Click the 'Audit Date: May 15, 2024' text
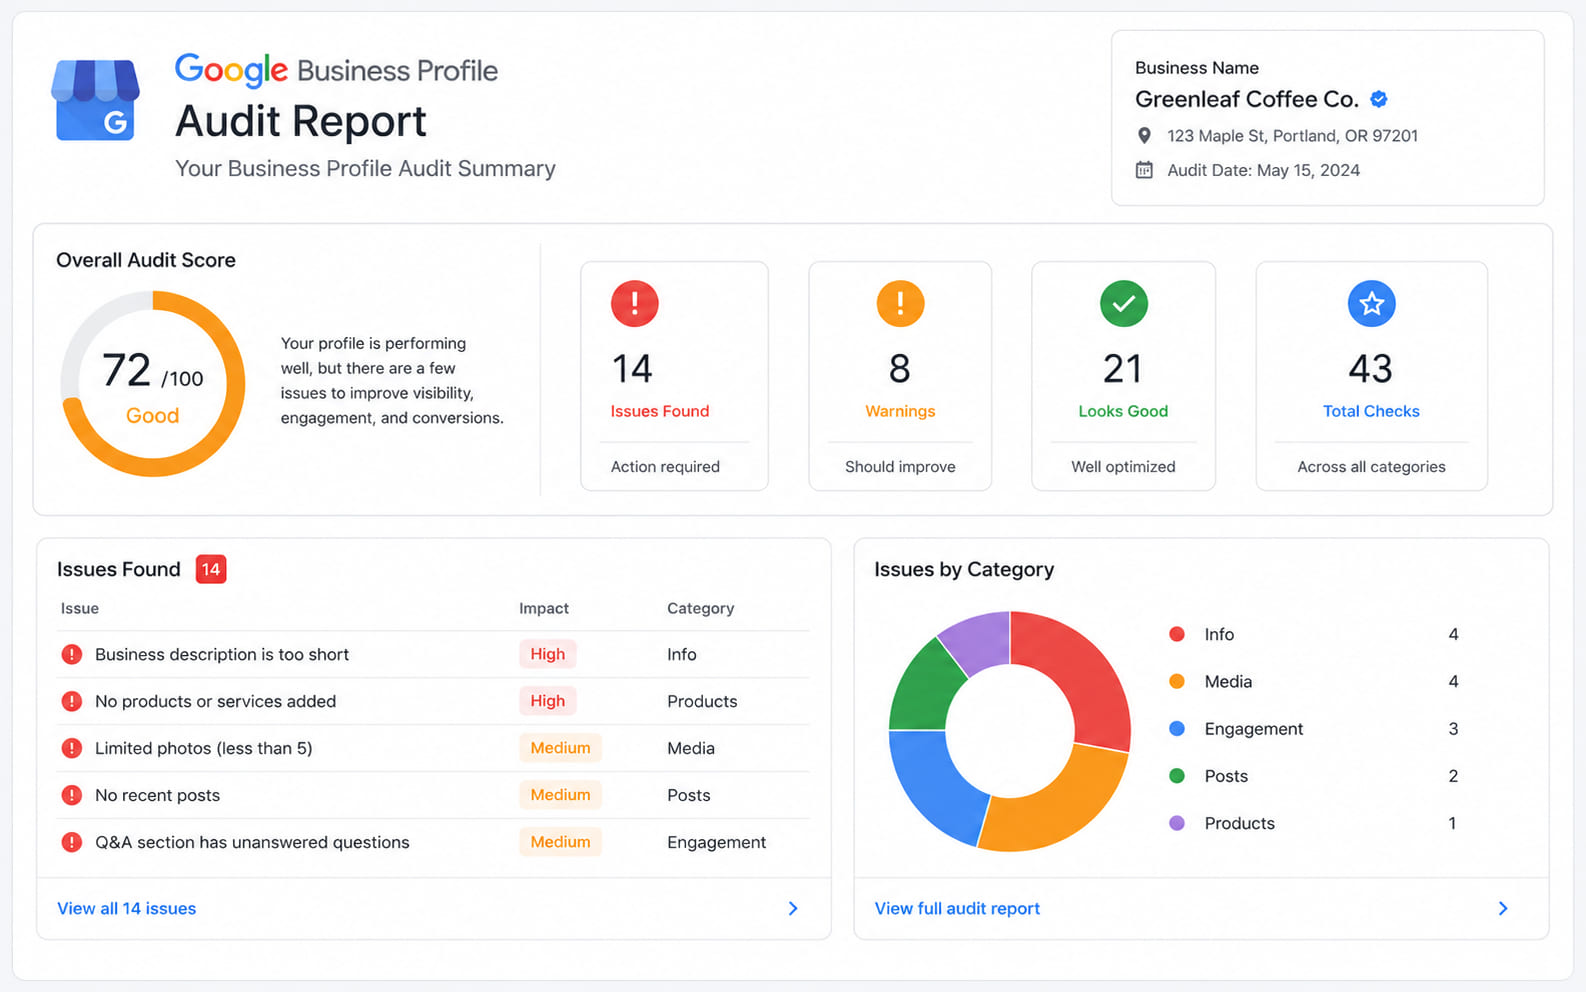 (1263, 170)
